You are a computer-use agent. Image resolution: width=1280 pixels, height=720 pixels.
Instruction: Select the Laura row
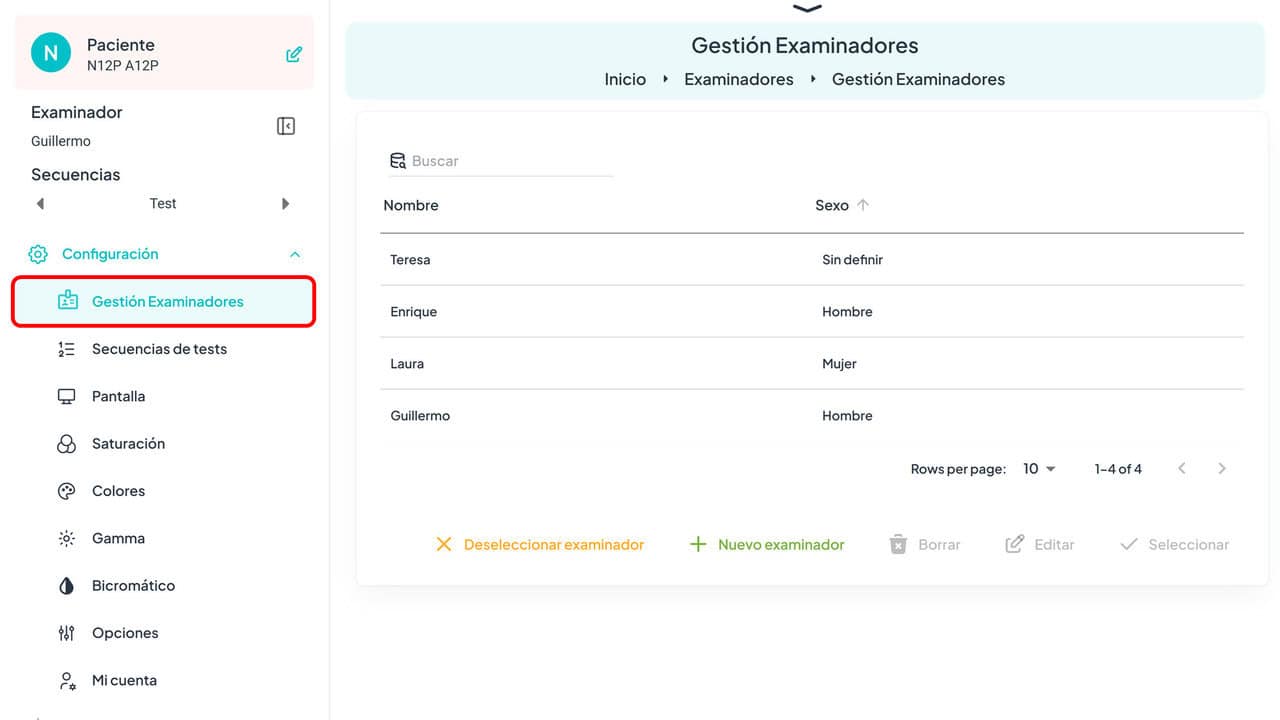[x=812, y=364]
